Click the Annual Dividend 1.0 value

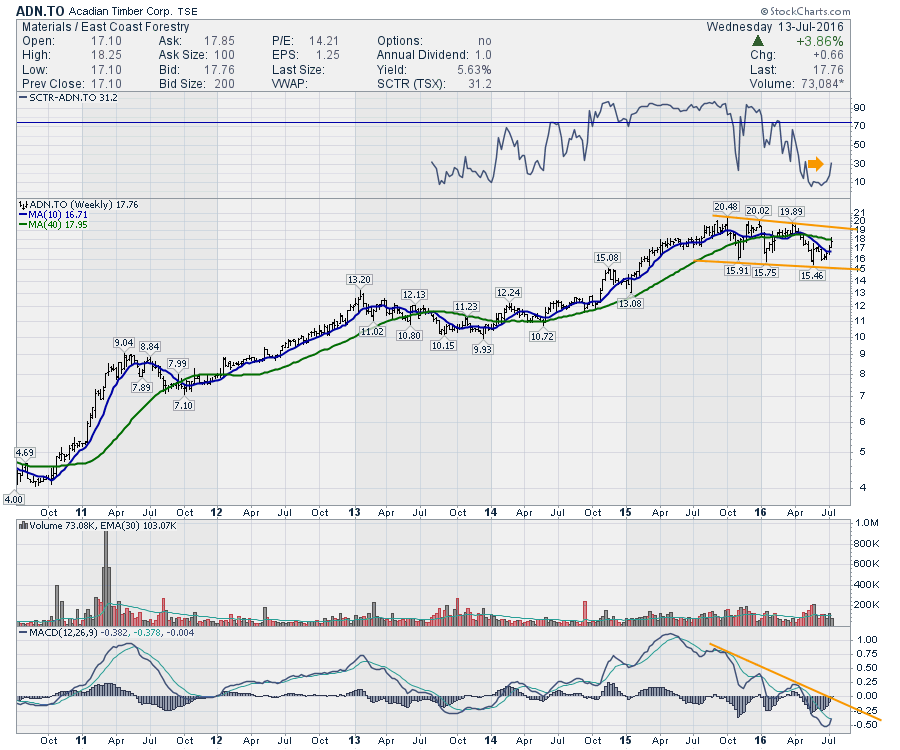(483, 55)
